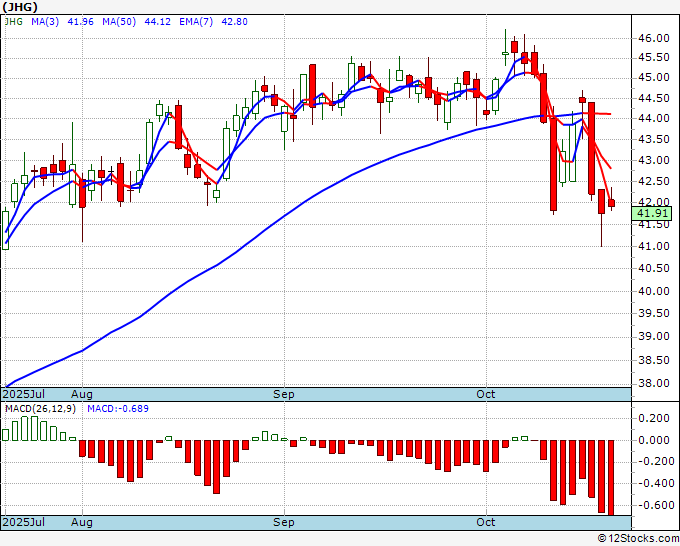This screenshot has width=680, height=546.
Task: Click the Oct label on MACD axis
Action: pyautogui.click(x=485, y=522)
